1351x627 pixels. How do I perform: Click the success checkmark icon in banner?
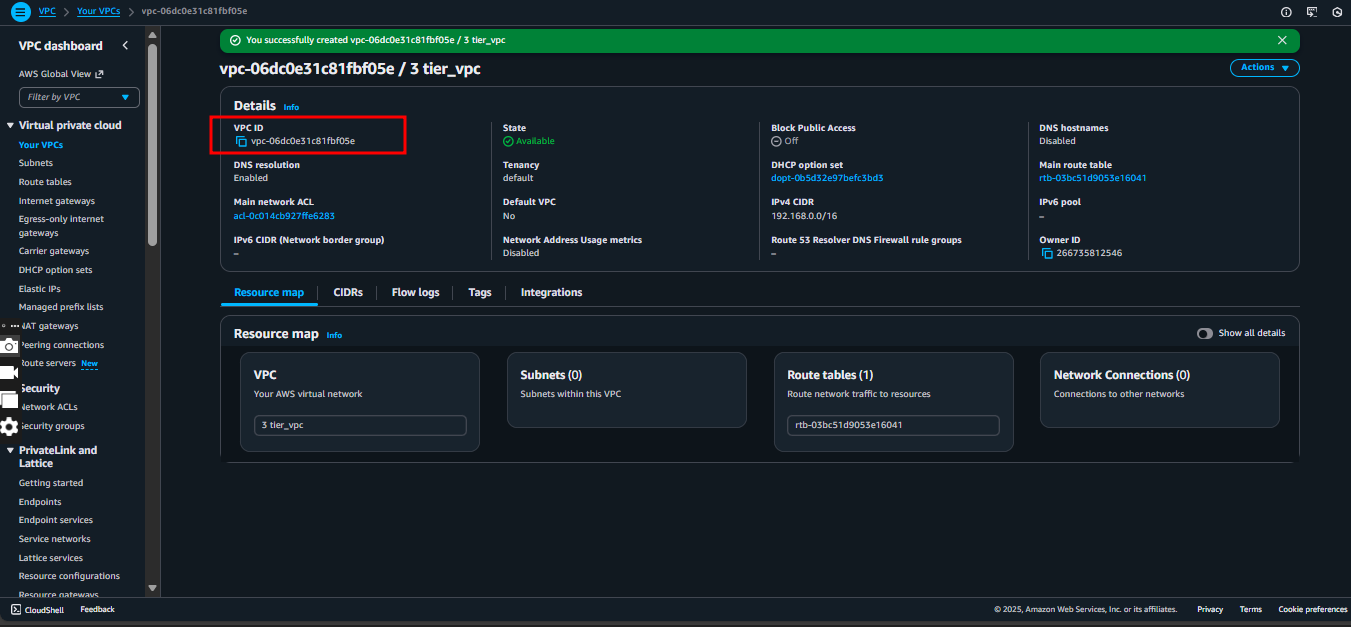click(x=235, y=40)
